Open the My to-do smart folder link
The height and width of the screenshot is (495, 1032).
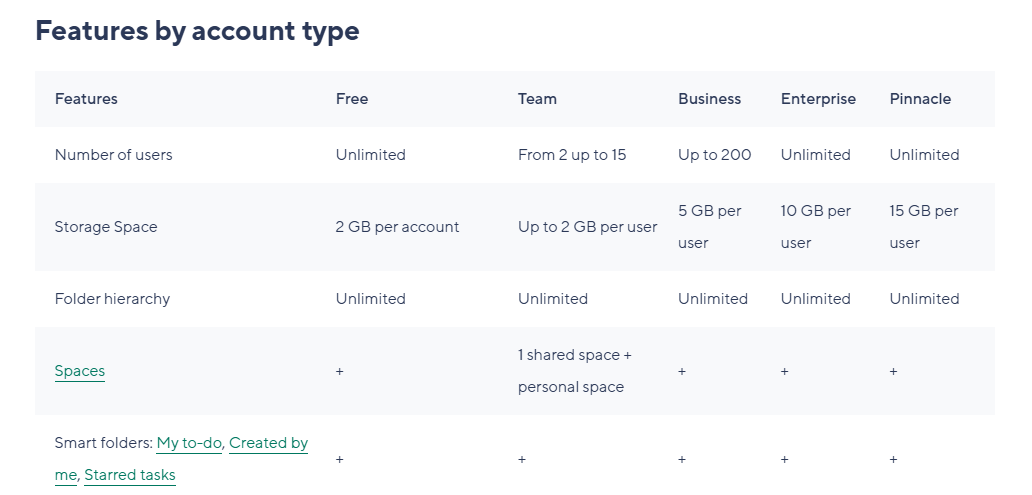[189, 443]
